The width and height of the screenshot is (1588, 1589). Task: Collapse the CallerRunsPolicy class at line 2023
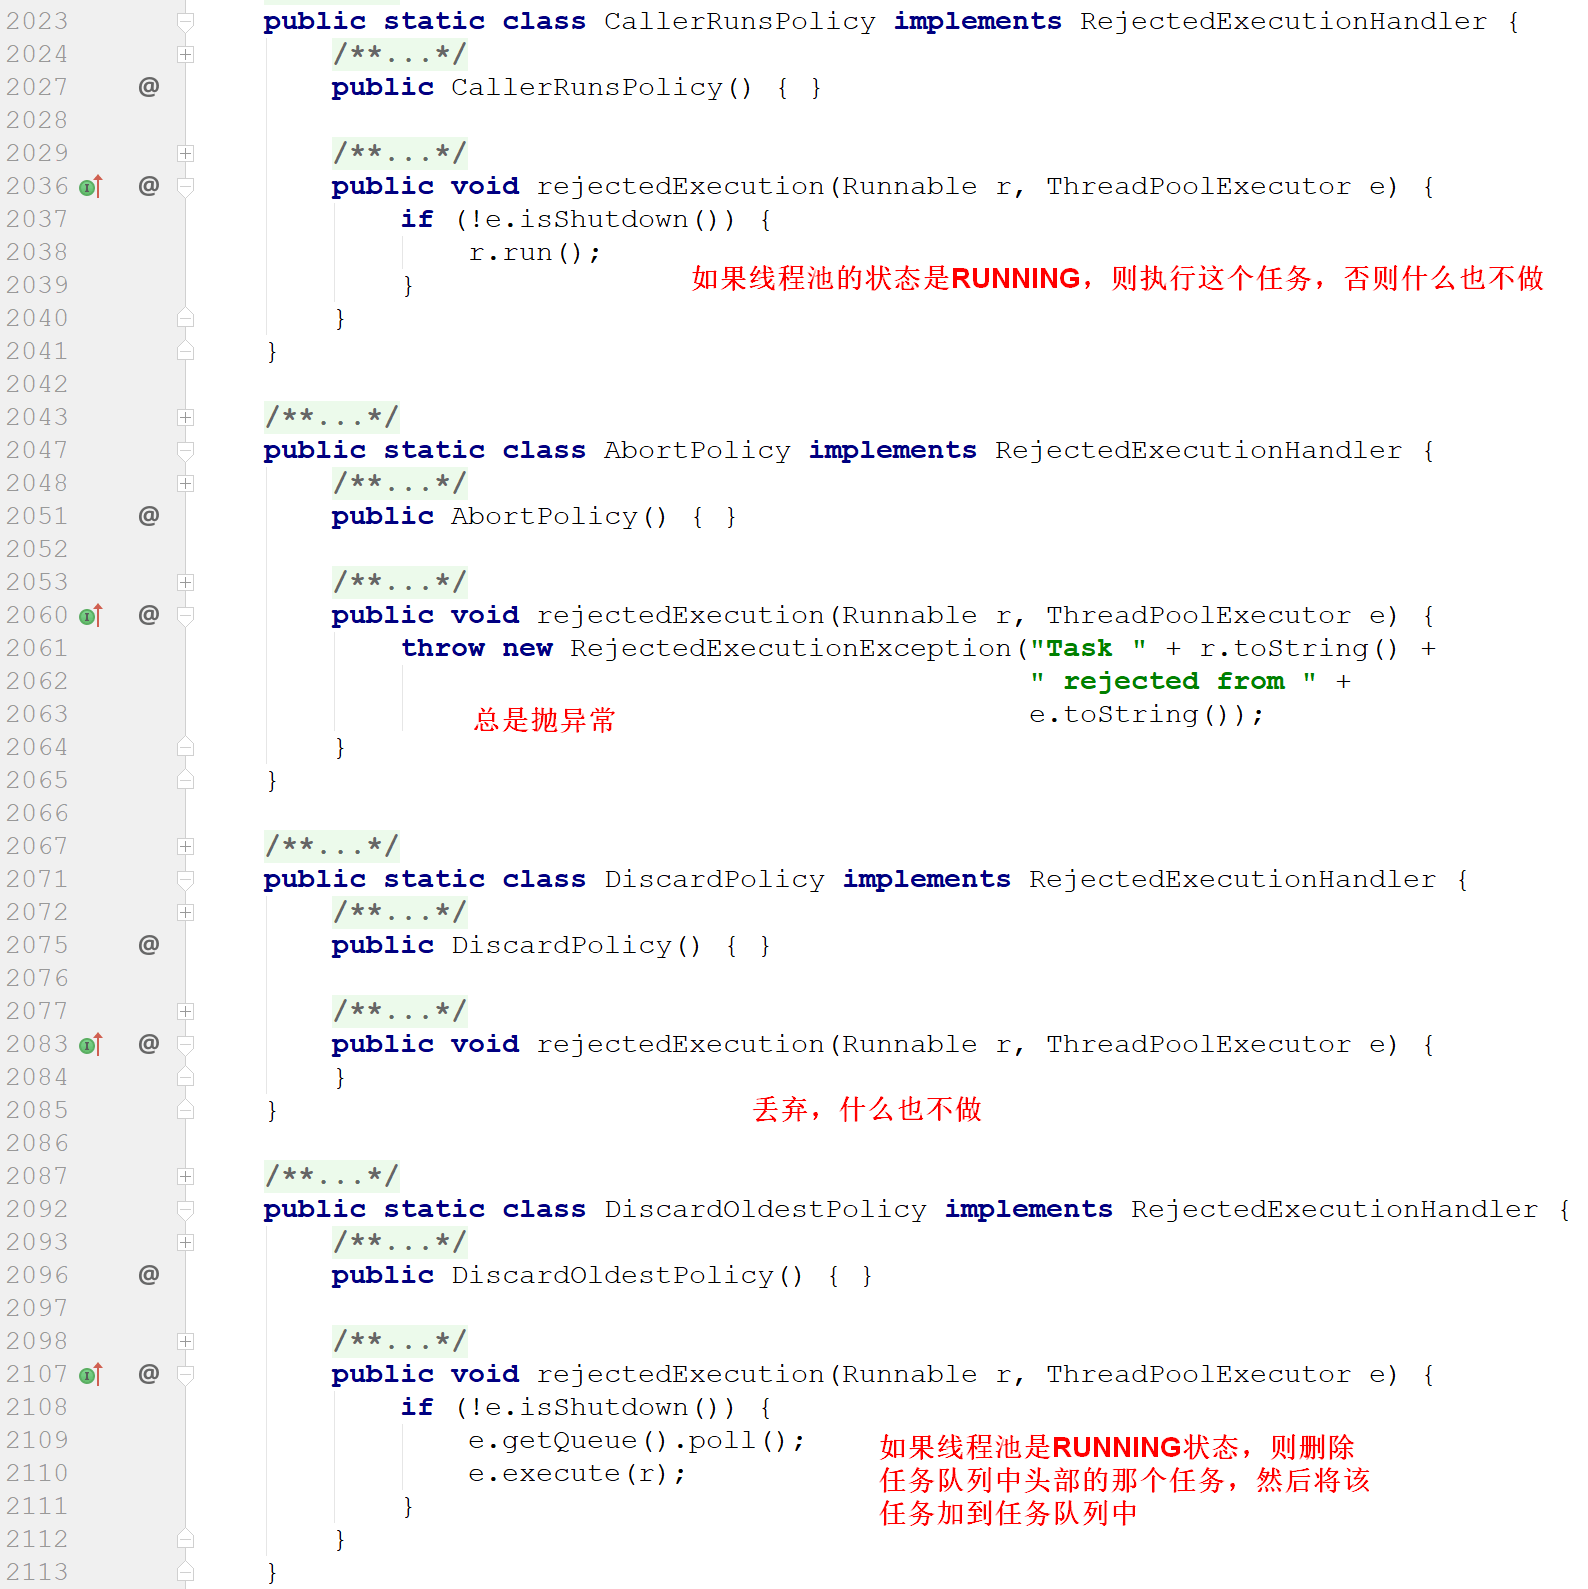pyautogui.click(x=185, y=21)
